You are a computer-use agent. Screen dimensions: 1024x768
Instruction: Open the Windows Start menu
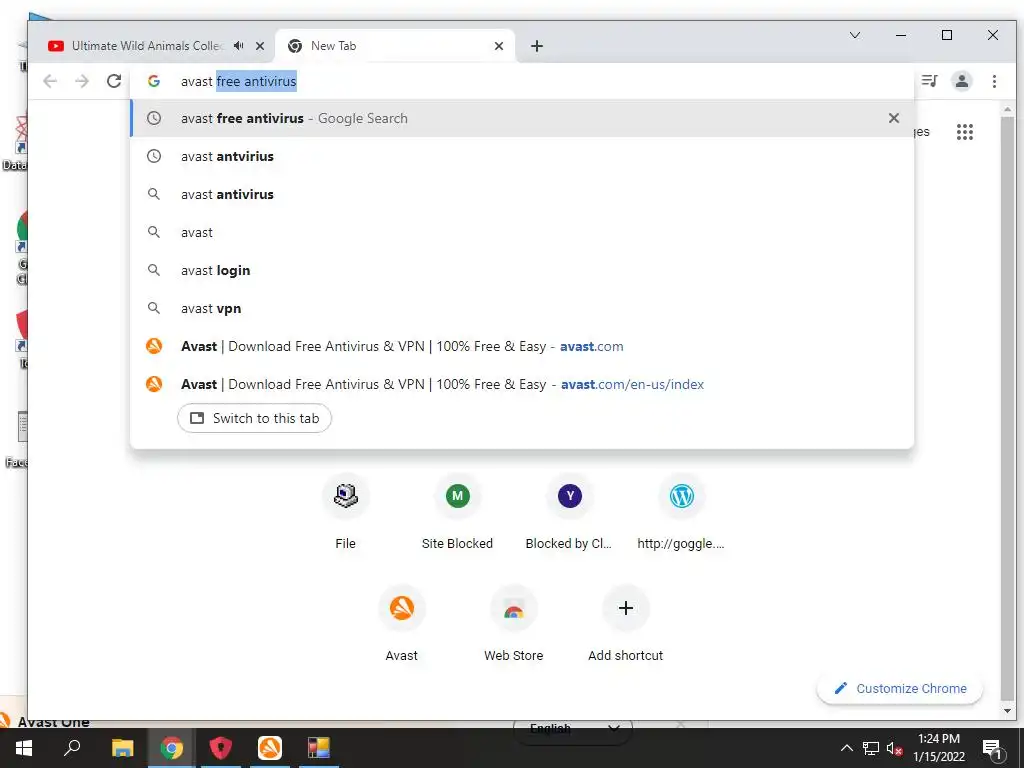[24, 748]
